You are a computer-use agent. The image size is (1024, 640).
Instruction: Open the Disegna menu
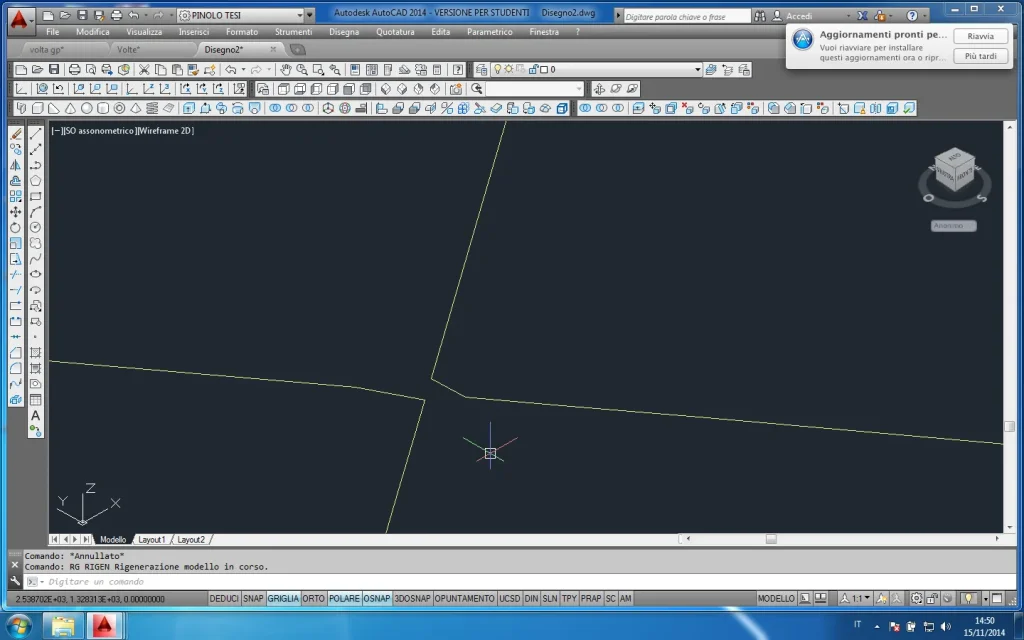pos(343,32)
